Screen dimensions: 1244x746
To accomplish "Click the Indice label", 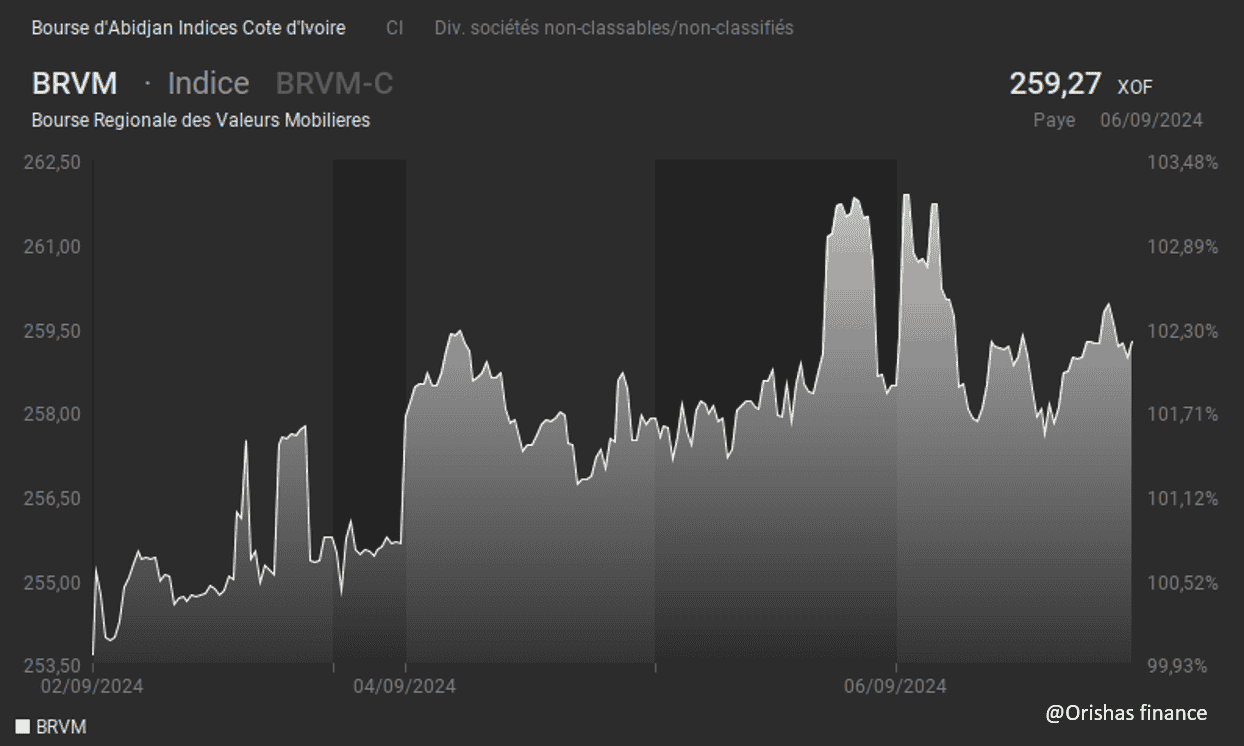I will pos(208,83).
